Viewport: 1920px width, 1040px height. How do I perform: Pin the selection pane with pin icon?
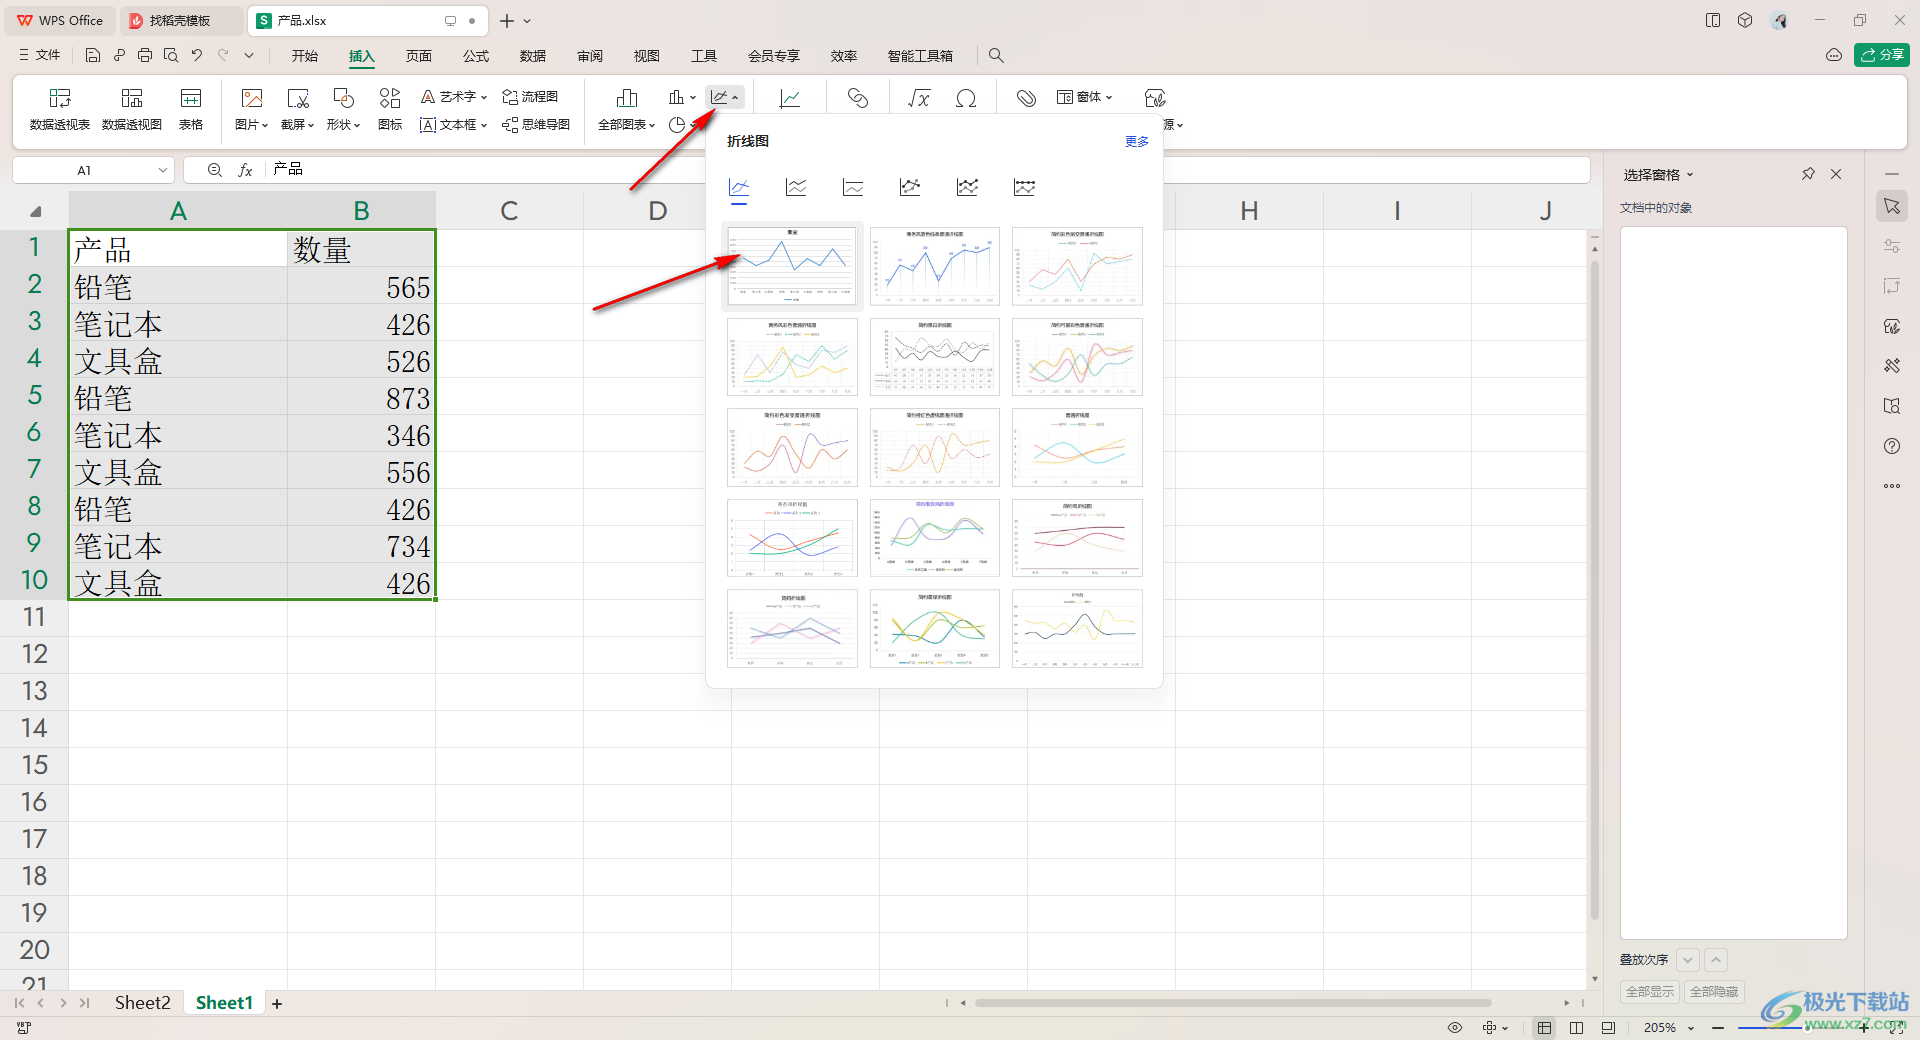coord(1808,174)
